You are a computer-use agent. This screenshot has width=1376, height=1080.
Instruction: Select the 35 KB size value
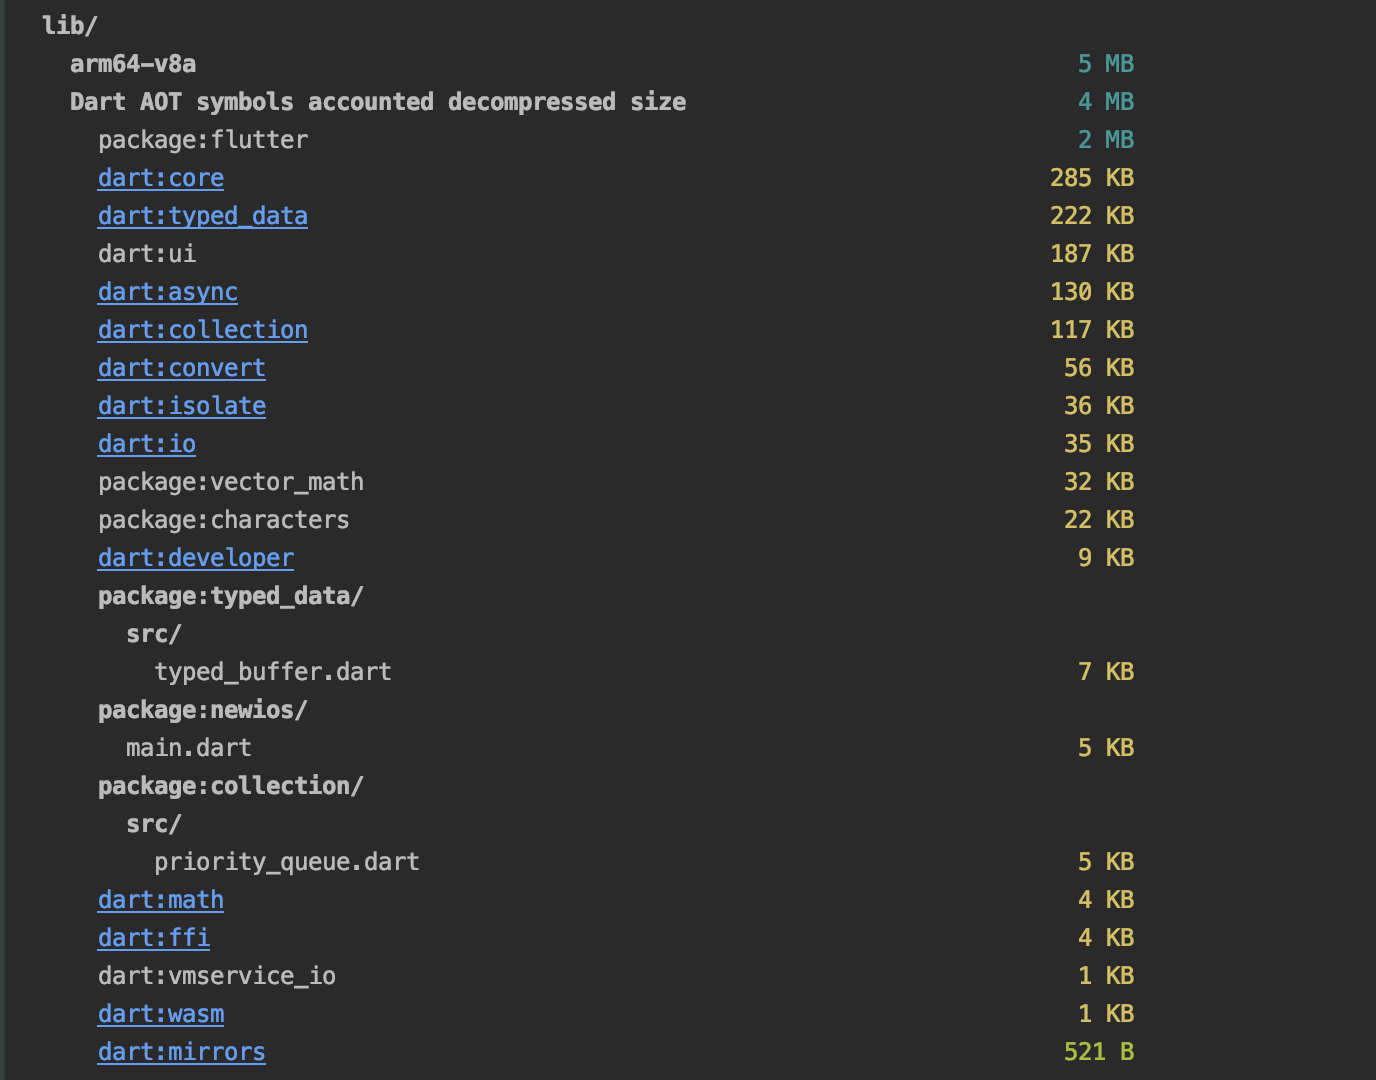pyautogui.click(x=1099, y=444)
